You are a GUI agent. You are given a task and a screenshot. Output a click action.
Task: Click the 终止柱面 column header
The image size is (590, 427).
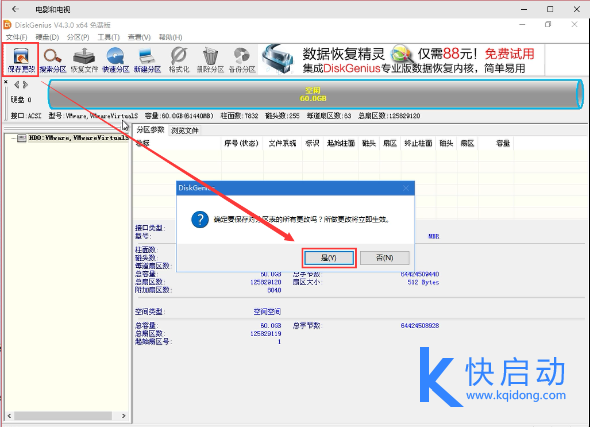(x=418, y=143)
